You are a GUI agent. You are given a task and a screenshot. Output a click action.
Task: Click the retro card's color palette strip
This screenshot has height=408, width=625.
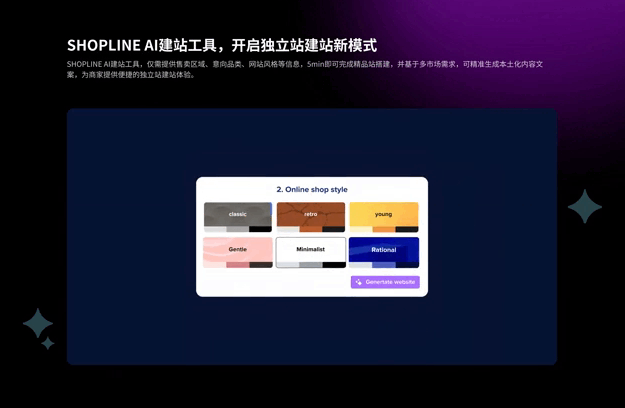pyautogui.click(x=311, y=229)
